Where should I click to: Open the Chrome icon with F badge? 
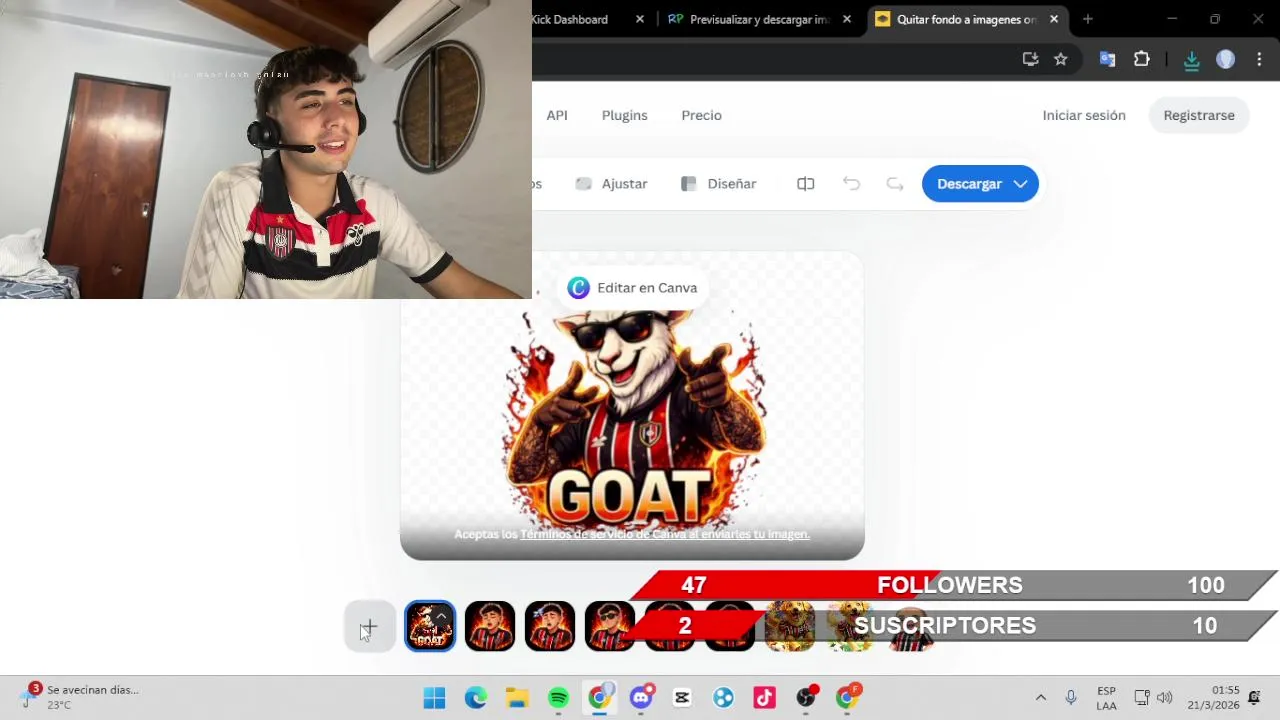coord(847,697)
